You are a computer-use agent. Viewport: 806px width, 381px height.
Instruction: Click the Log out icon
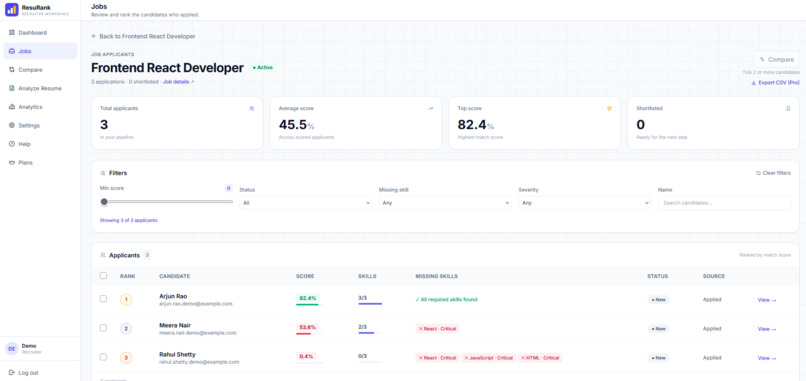pos(12,373)
